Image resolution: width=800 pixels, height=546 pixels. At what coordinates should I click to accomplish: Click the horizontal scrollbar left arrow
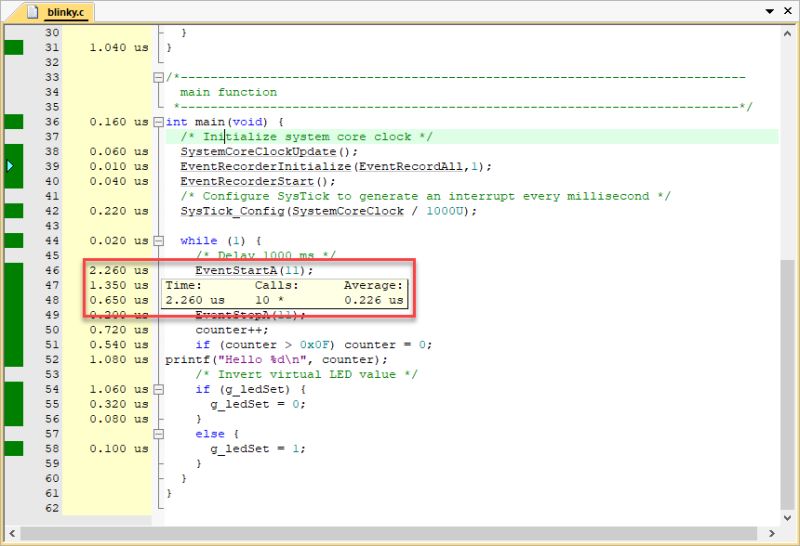click(x=12, y=534)
